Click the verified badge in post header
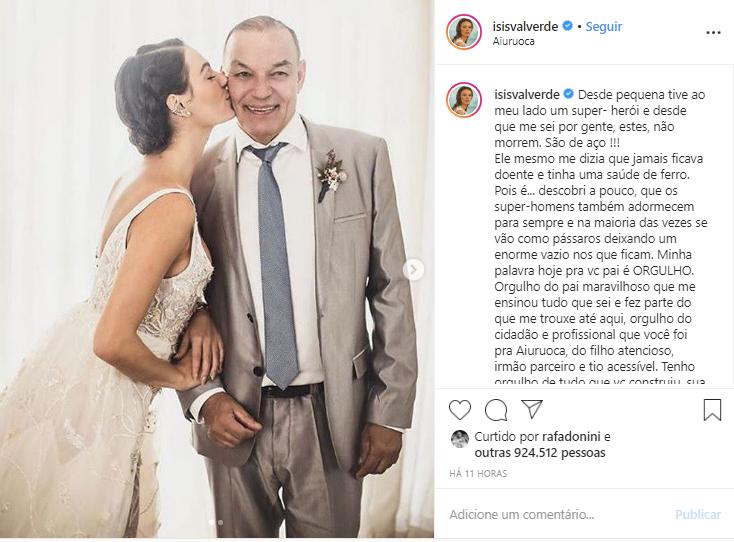734x542 pixels. tap(567, 26)
